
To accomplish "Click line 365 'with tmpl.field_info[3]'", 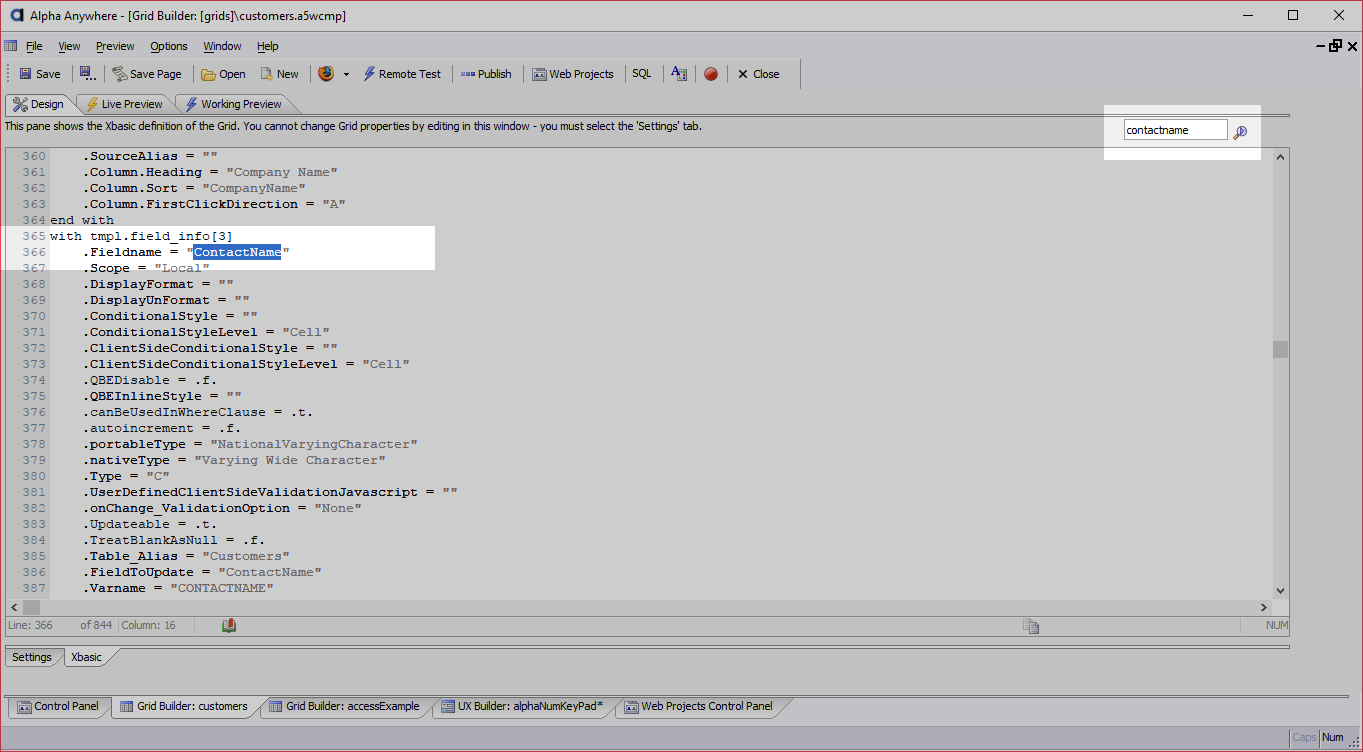I will 141,236.
